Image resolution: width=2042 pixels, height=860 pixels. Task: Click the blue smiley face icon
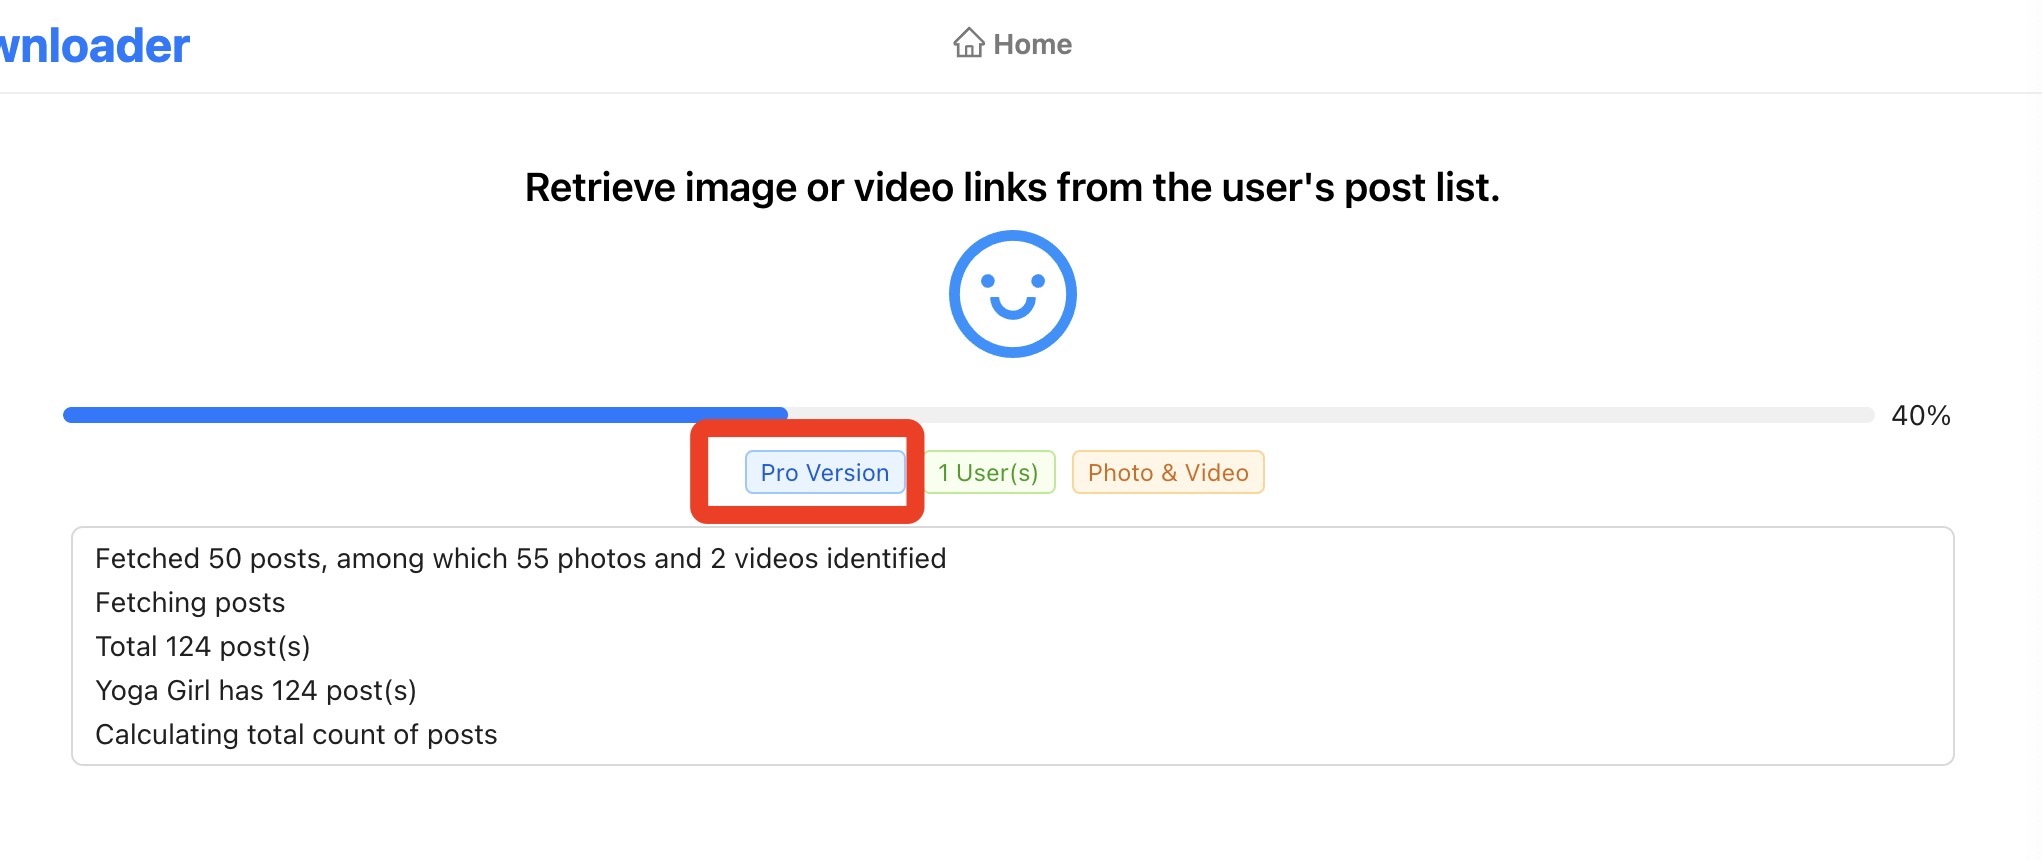coord(1012,294)
